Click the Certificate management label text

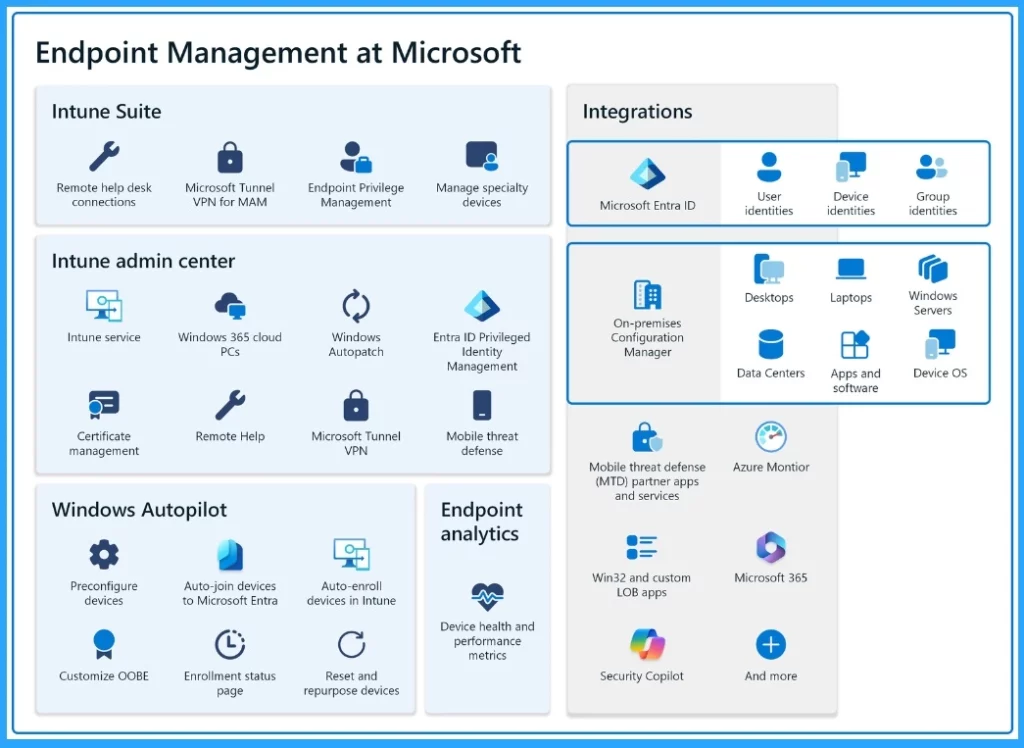[104, 444]
